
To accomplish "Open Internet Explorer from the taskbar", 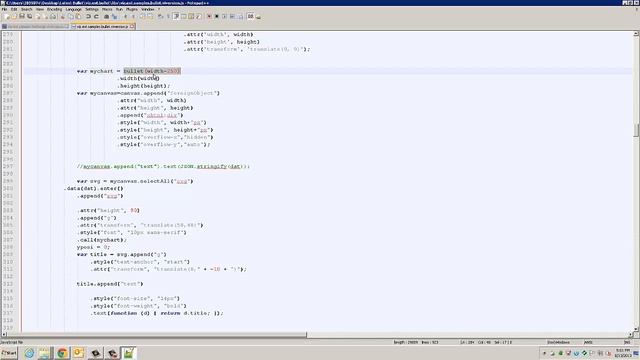I will click(x=29, y=353).
